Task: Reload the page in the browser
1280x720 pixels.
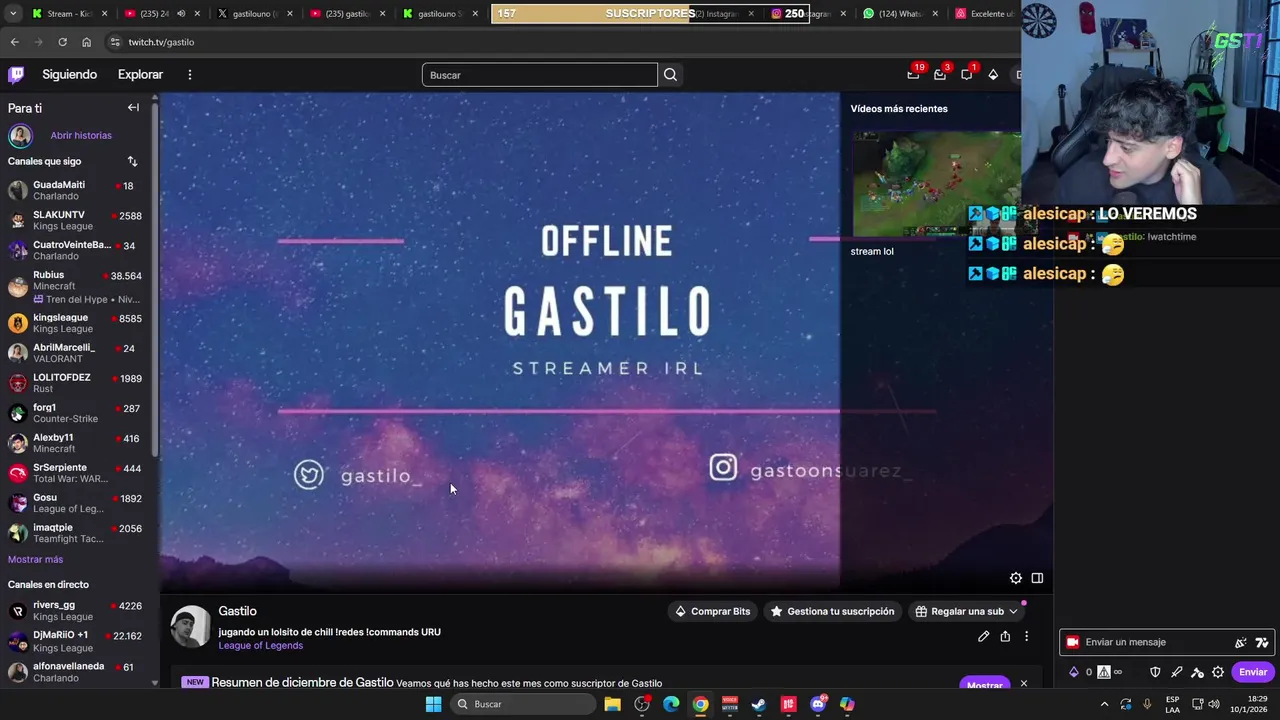Action: [62, 42]
